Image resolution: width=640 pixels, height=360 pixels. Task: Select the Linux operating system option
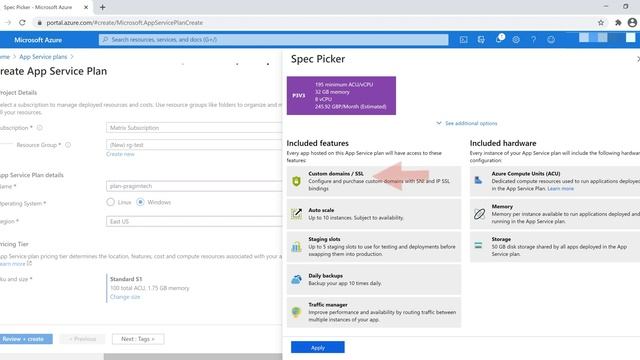(x=110, y=202)
